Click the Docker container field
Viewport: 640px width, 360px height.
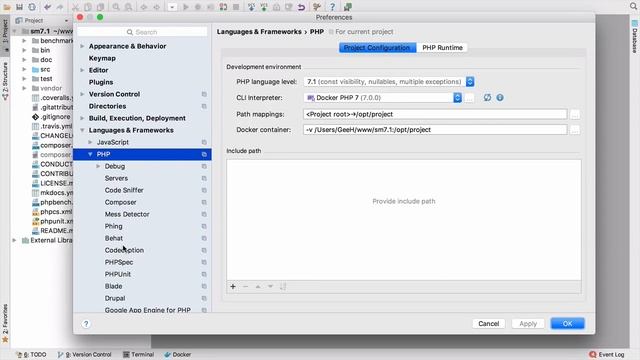coord(435,130)
